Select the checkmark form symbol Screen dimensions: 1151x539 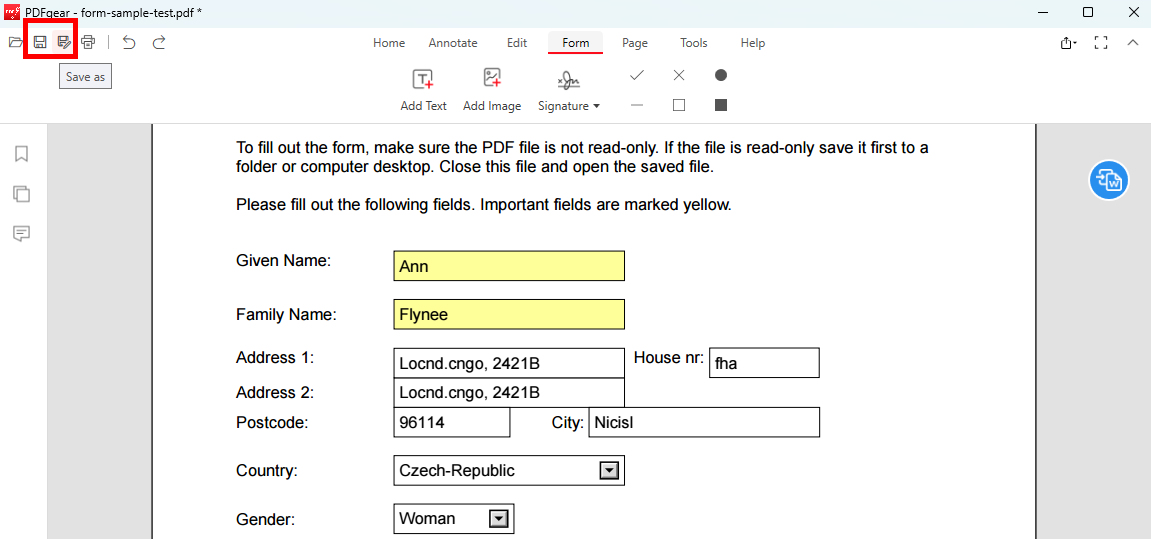pyautogui.click(x=637, y=75)
